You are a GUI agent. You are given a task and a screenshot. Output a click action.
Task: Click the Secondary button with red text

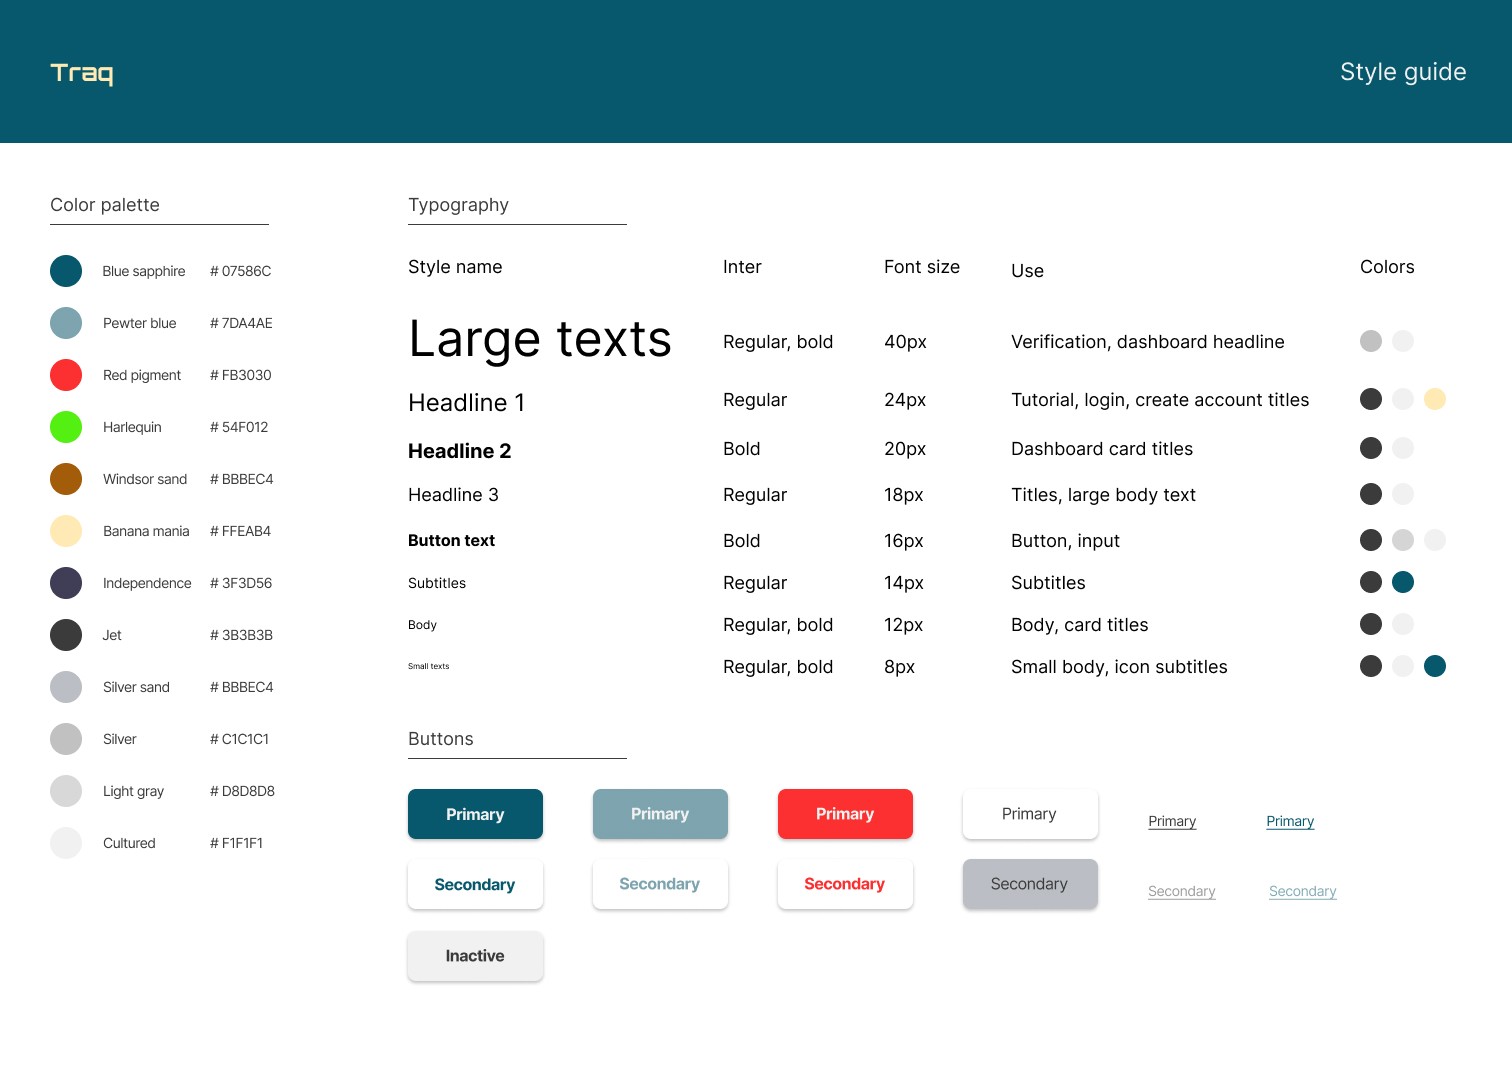click(845, 884)
